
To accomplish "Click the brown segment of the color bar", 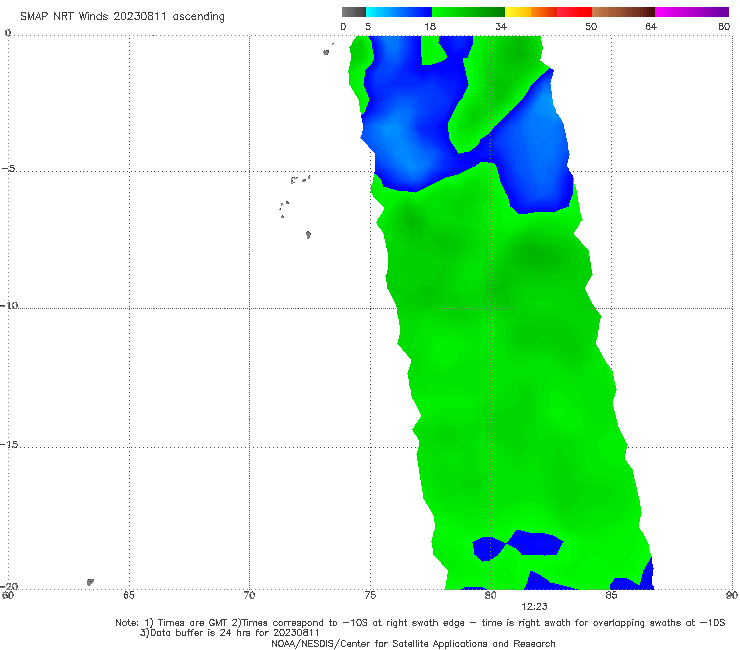I will tap(623, 12).
